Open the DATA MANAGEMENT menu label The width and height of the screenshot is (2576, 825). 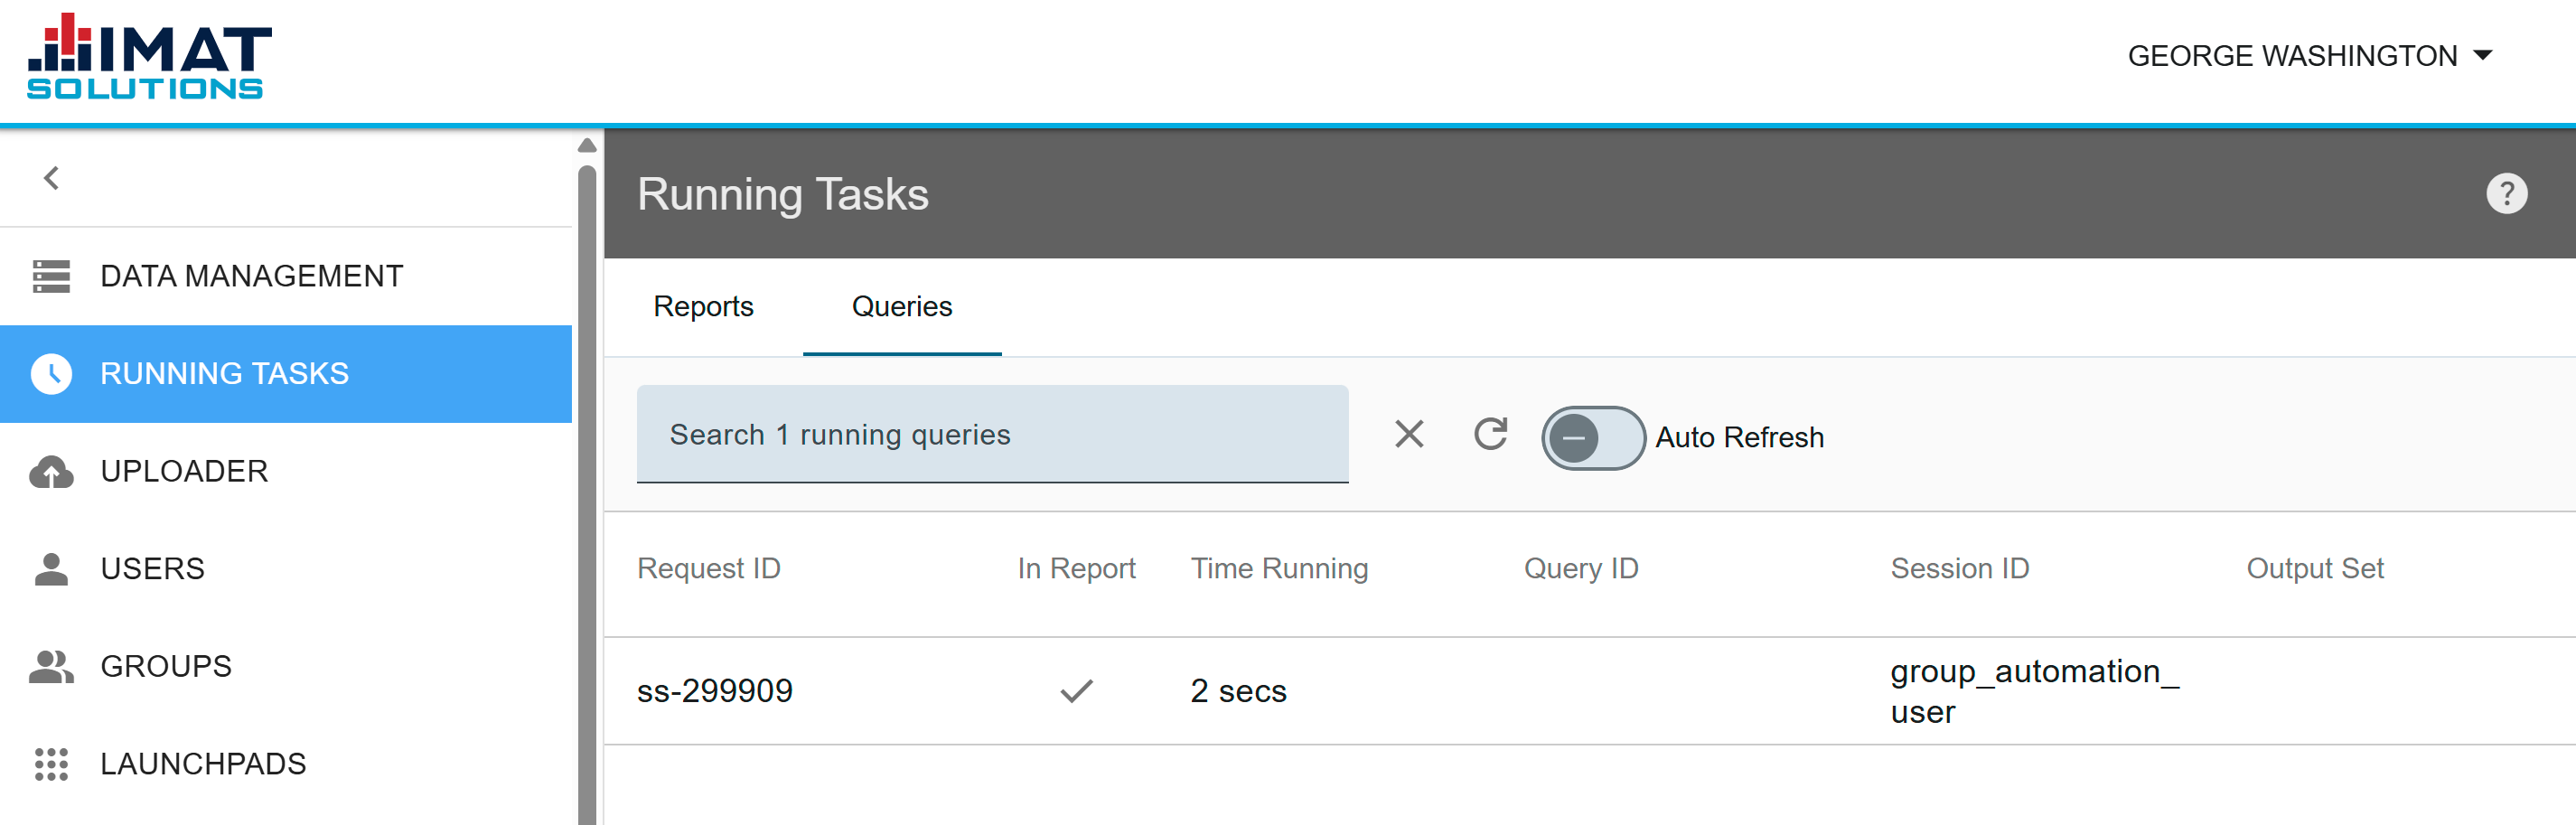click(x=252, y=276)
